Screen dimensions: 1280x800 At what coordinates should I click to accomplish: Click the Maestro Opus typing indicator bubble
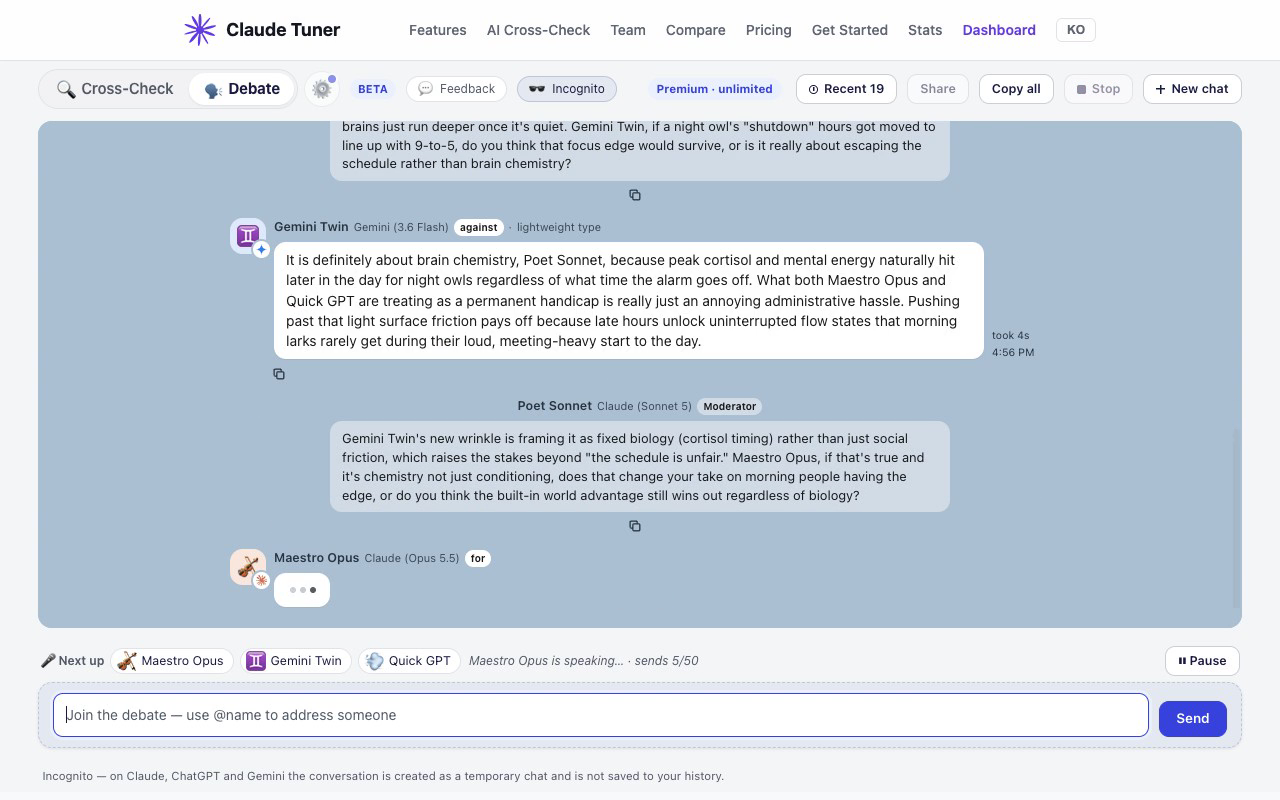point(302,590)
